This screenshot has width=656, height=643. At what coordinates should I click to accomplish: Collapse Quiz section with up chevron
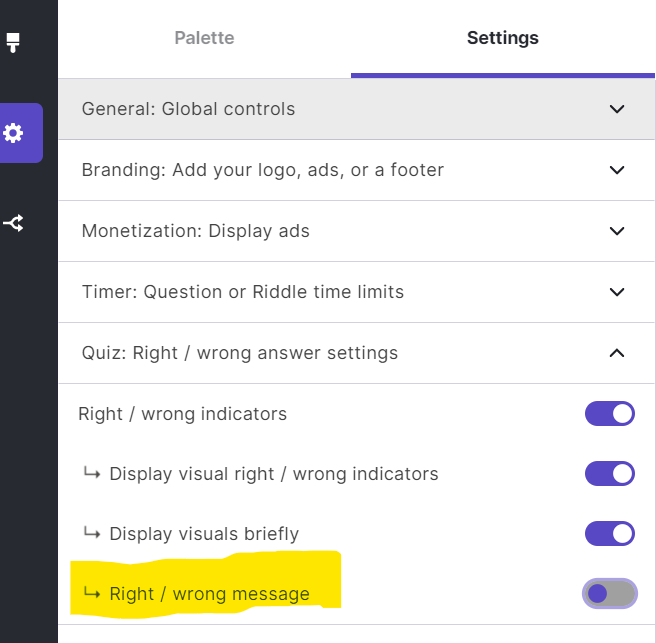617,353
